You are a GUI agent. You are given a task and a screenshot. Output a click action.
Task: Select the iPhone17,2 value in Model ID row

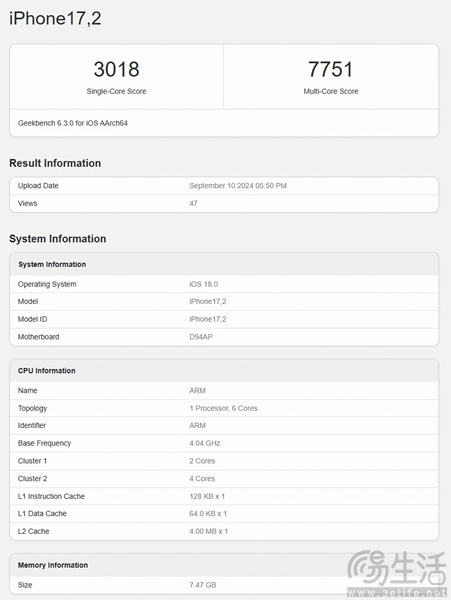[x=208, y=319]
